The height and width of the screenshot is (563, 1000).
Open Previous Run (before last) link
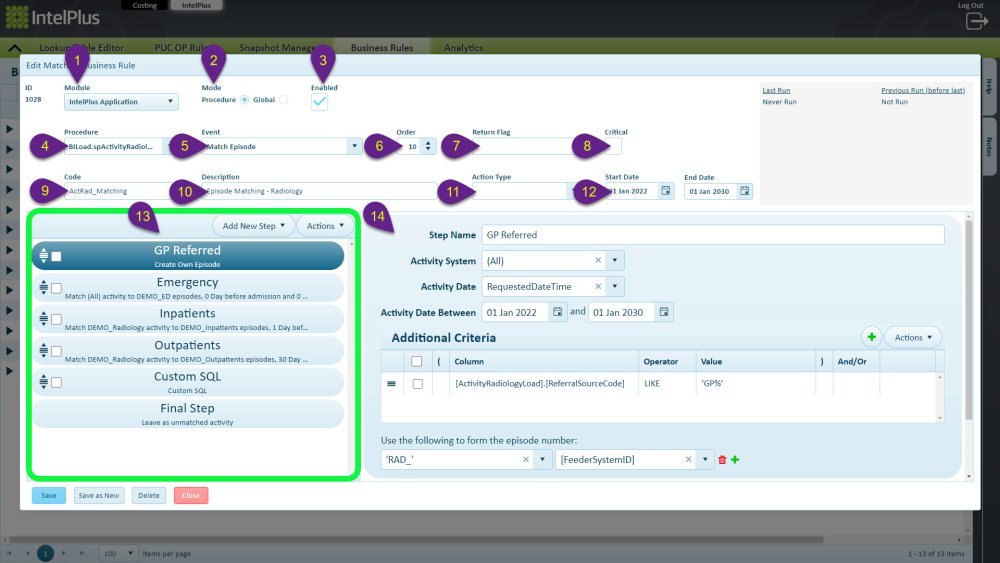pos(923,91)
